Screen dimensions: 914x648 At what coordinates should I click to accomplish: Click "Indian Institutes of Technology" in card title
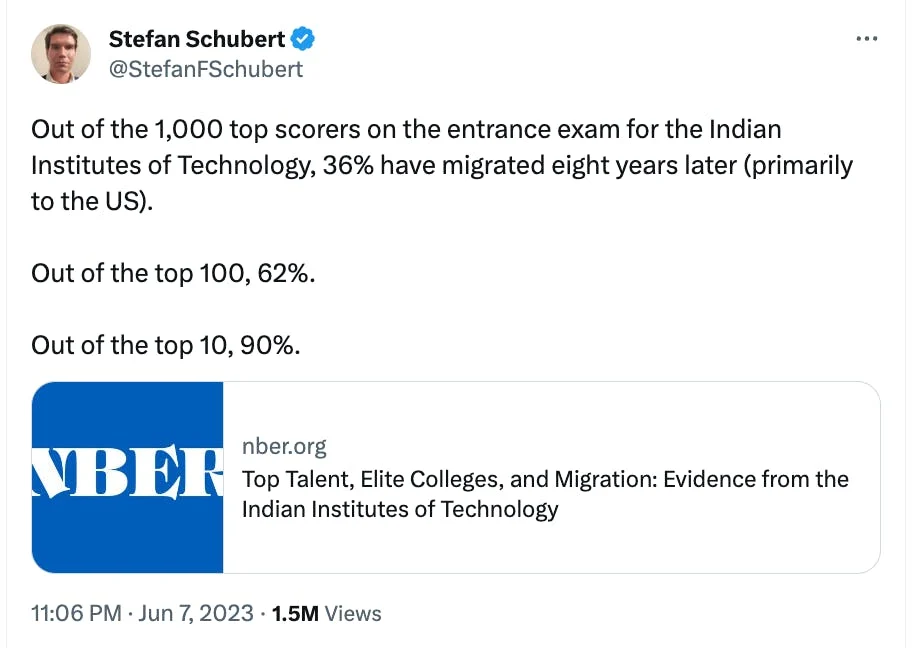400,509
